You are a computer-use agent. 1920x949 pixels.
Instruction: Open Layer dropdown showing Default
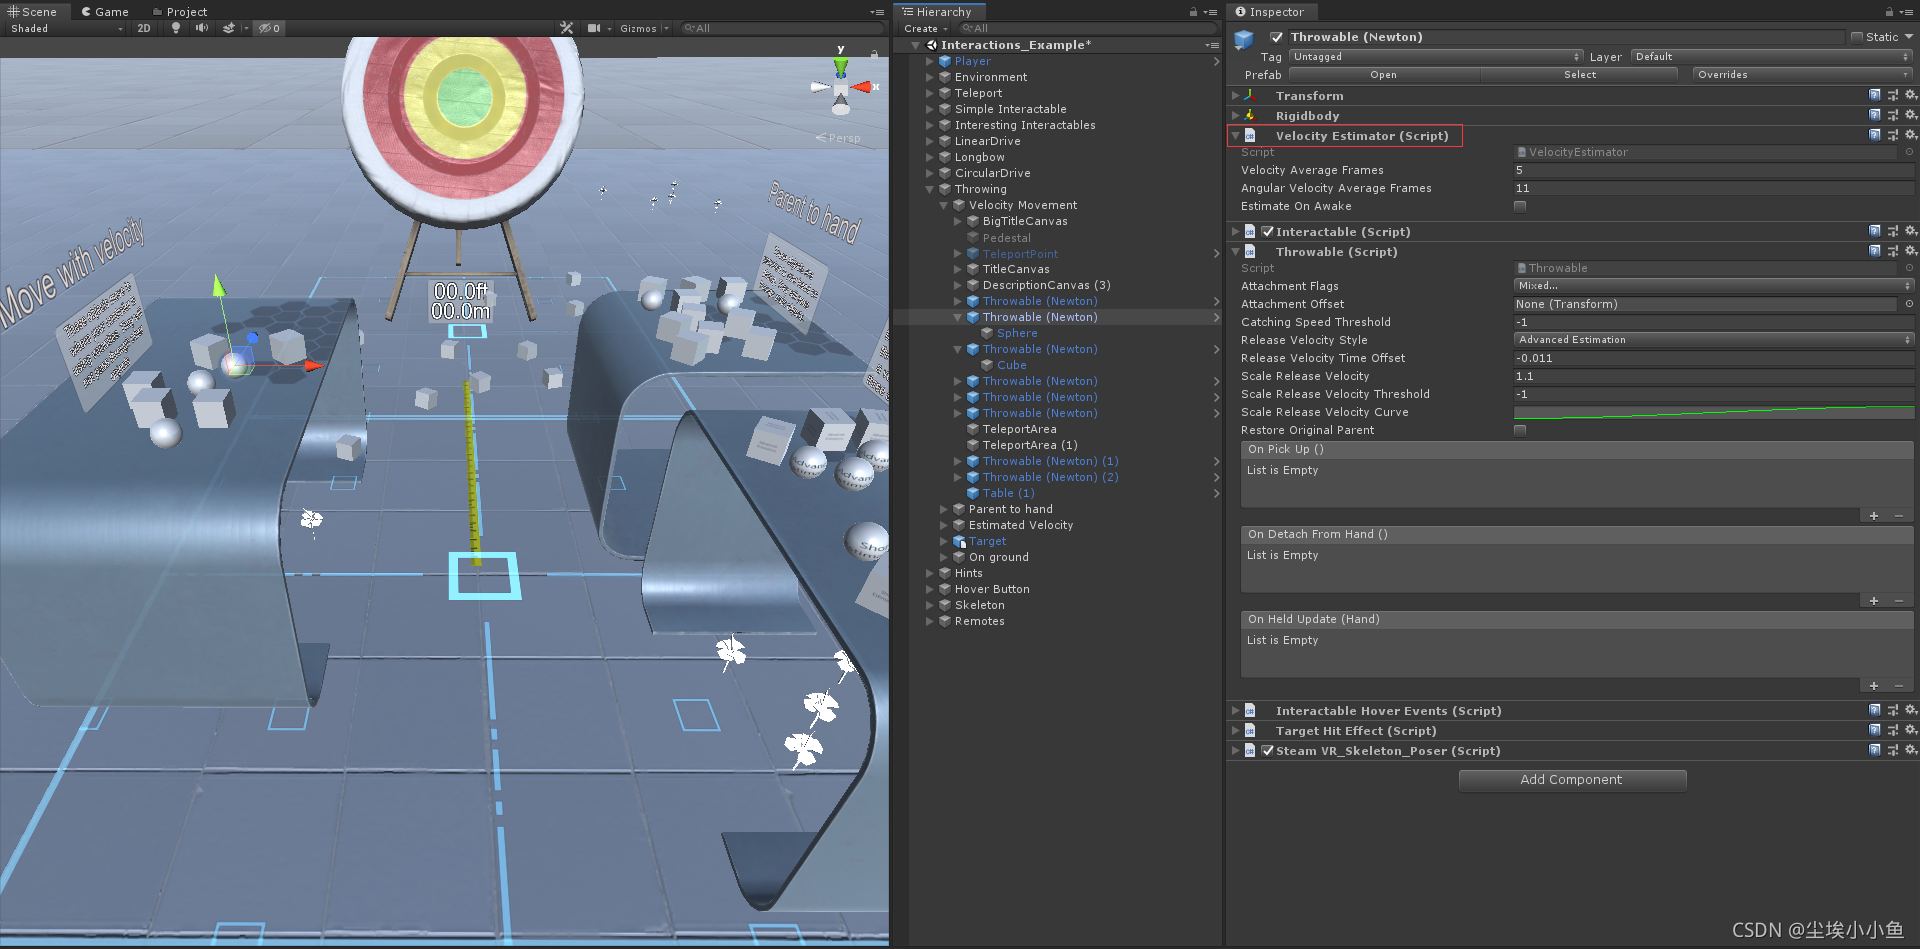[1772, 57]
